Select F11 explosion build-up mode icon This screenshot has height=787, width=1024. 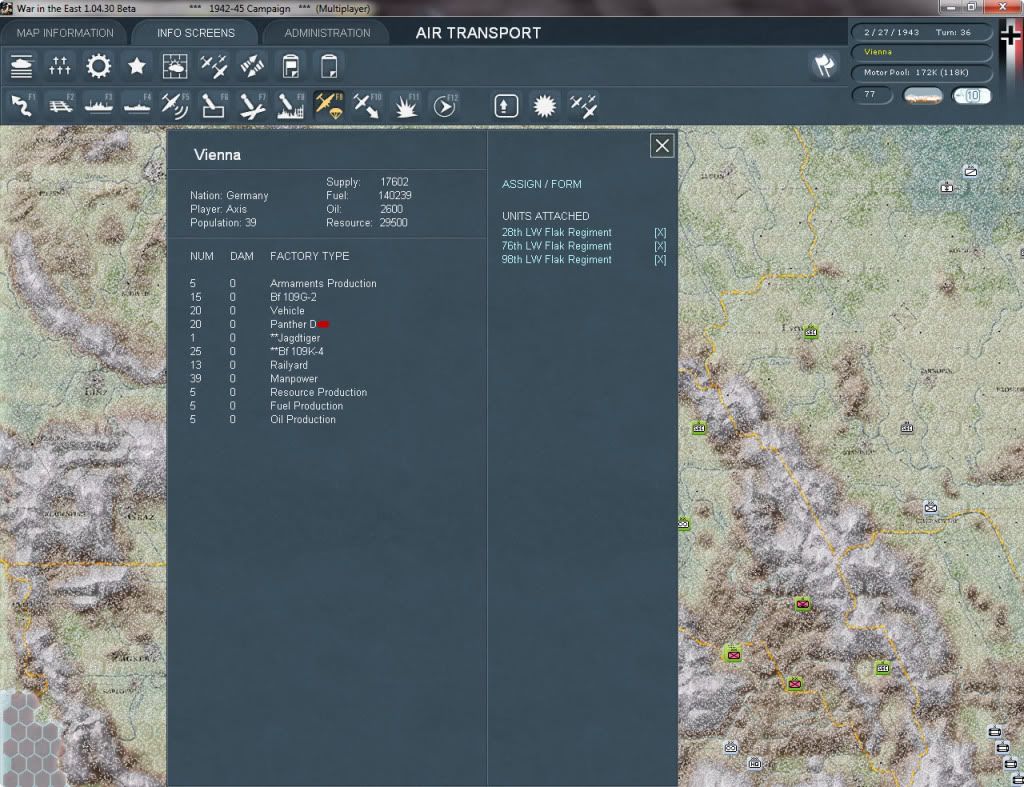406,105
